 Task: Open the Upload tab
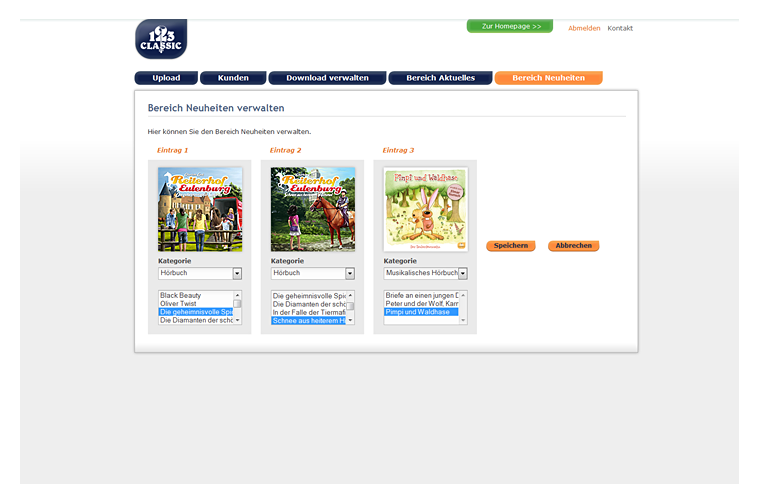click(166, 78)
